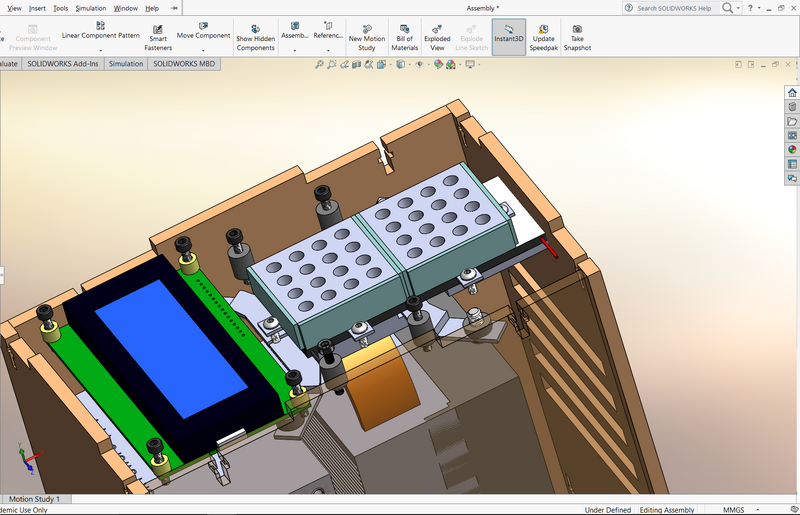This screenshot has width=800, height=515.
Task: Click Zoom to Fit magnifier icon
Action: [x=319, y=65]
